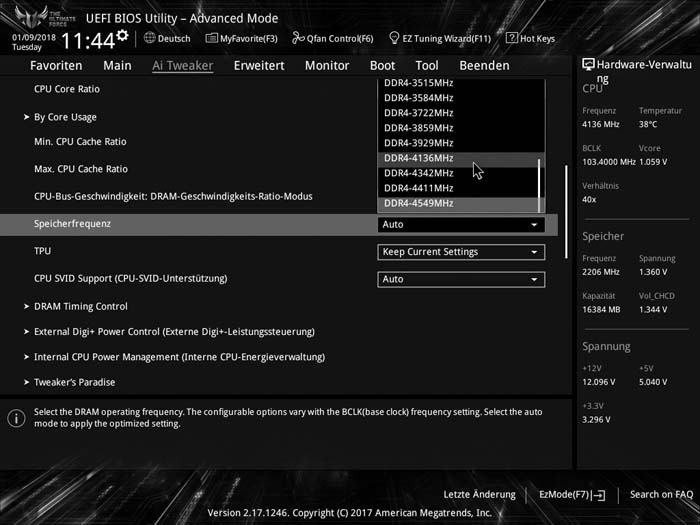Click the memory capacity 16384 MB value
Image resolution: width=700 pixels, height=525 pixels.
[601, 310]
